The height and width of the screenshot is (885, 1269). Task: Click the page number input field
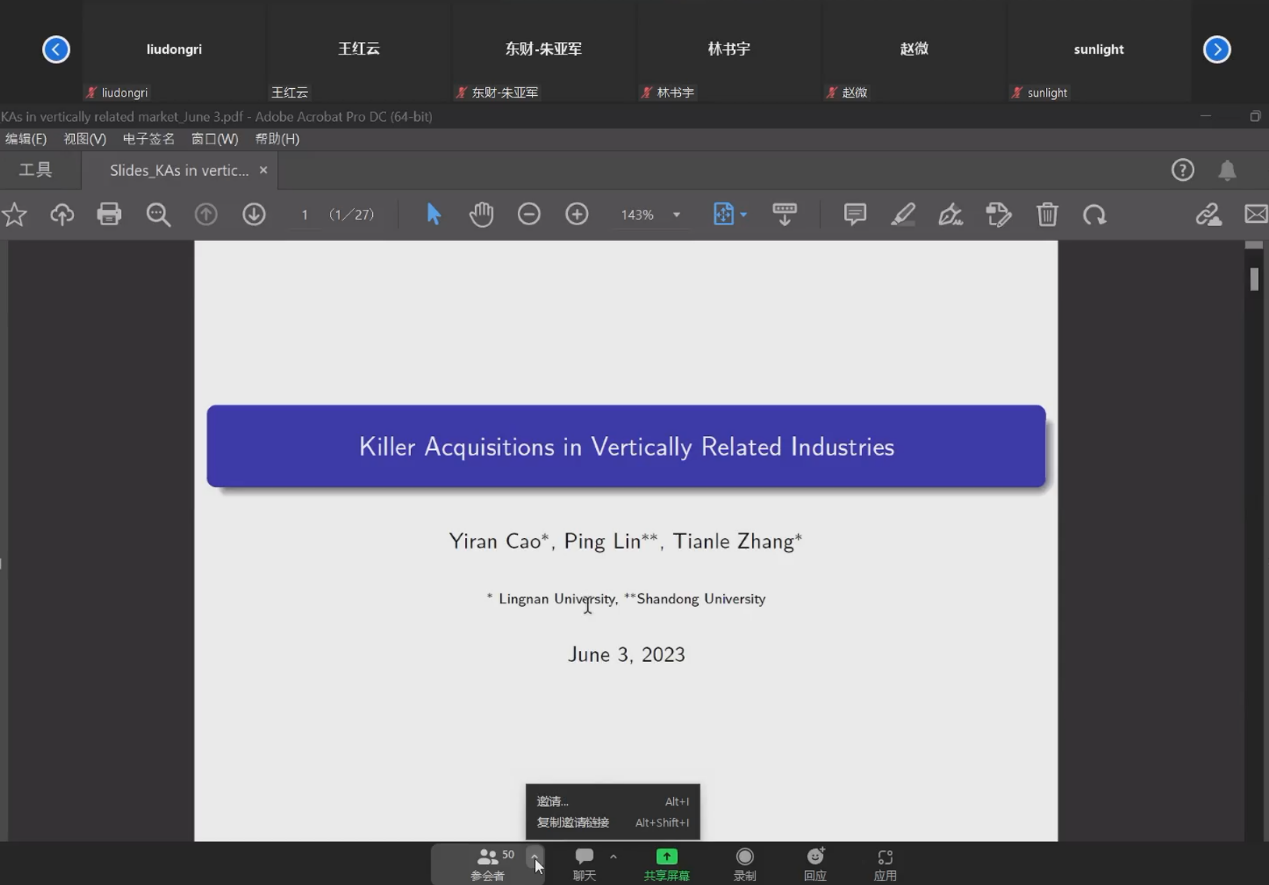(x=305, y=215)
